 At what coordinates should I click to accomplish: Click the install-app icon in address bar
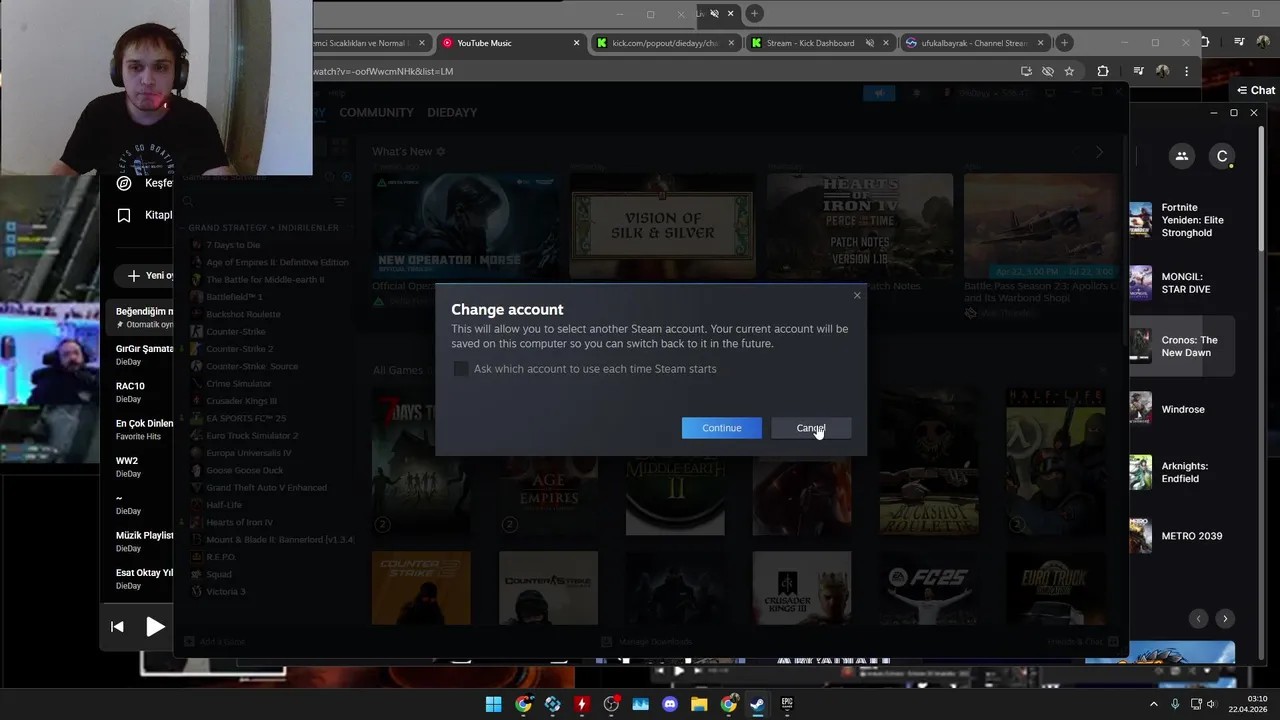coord(1026,71)
